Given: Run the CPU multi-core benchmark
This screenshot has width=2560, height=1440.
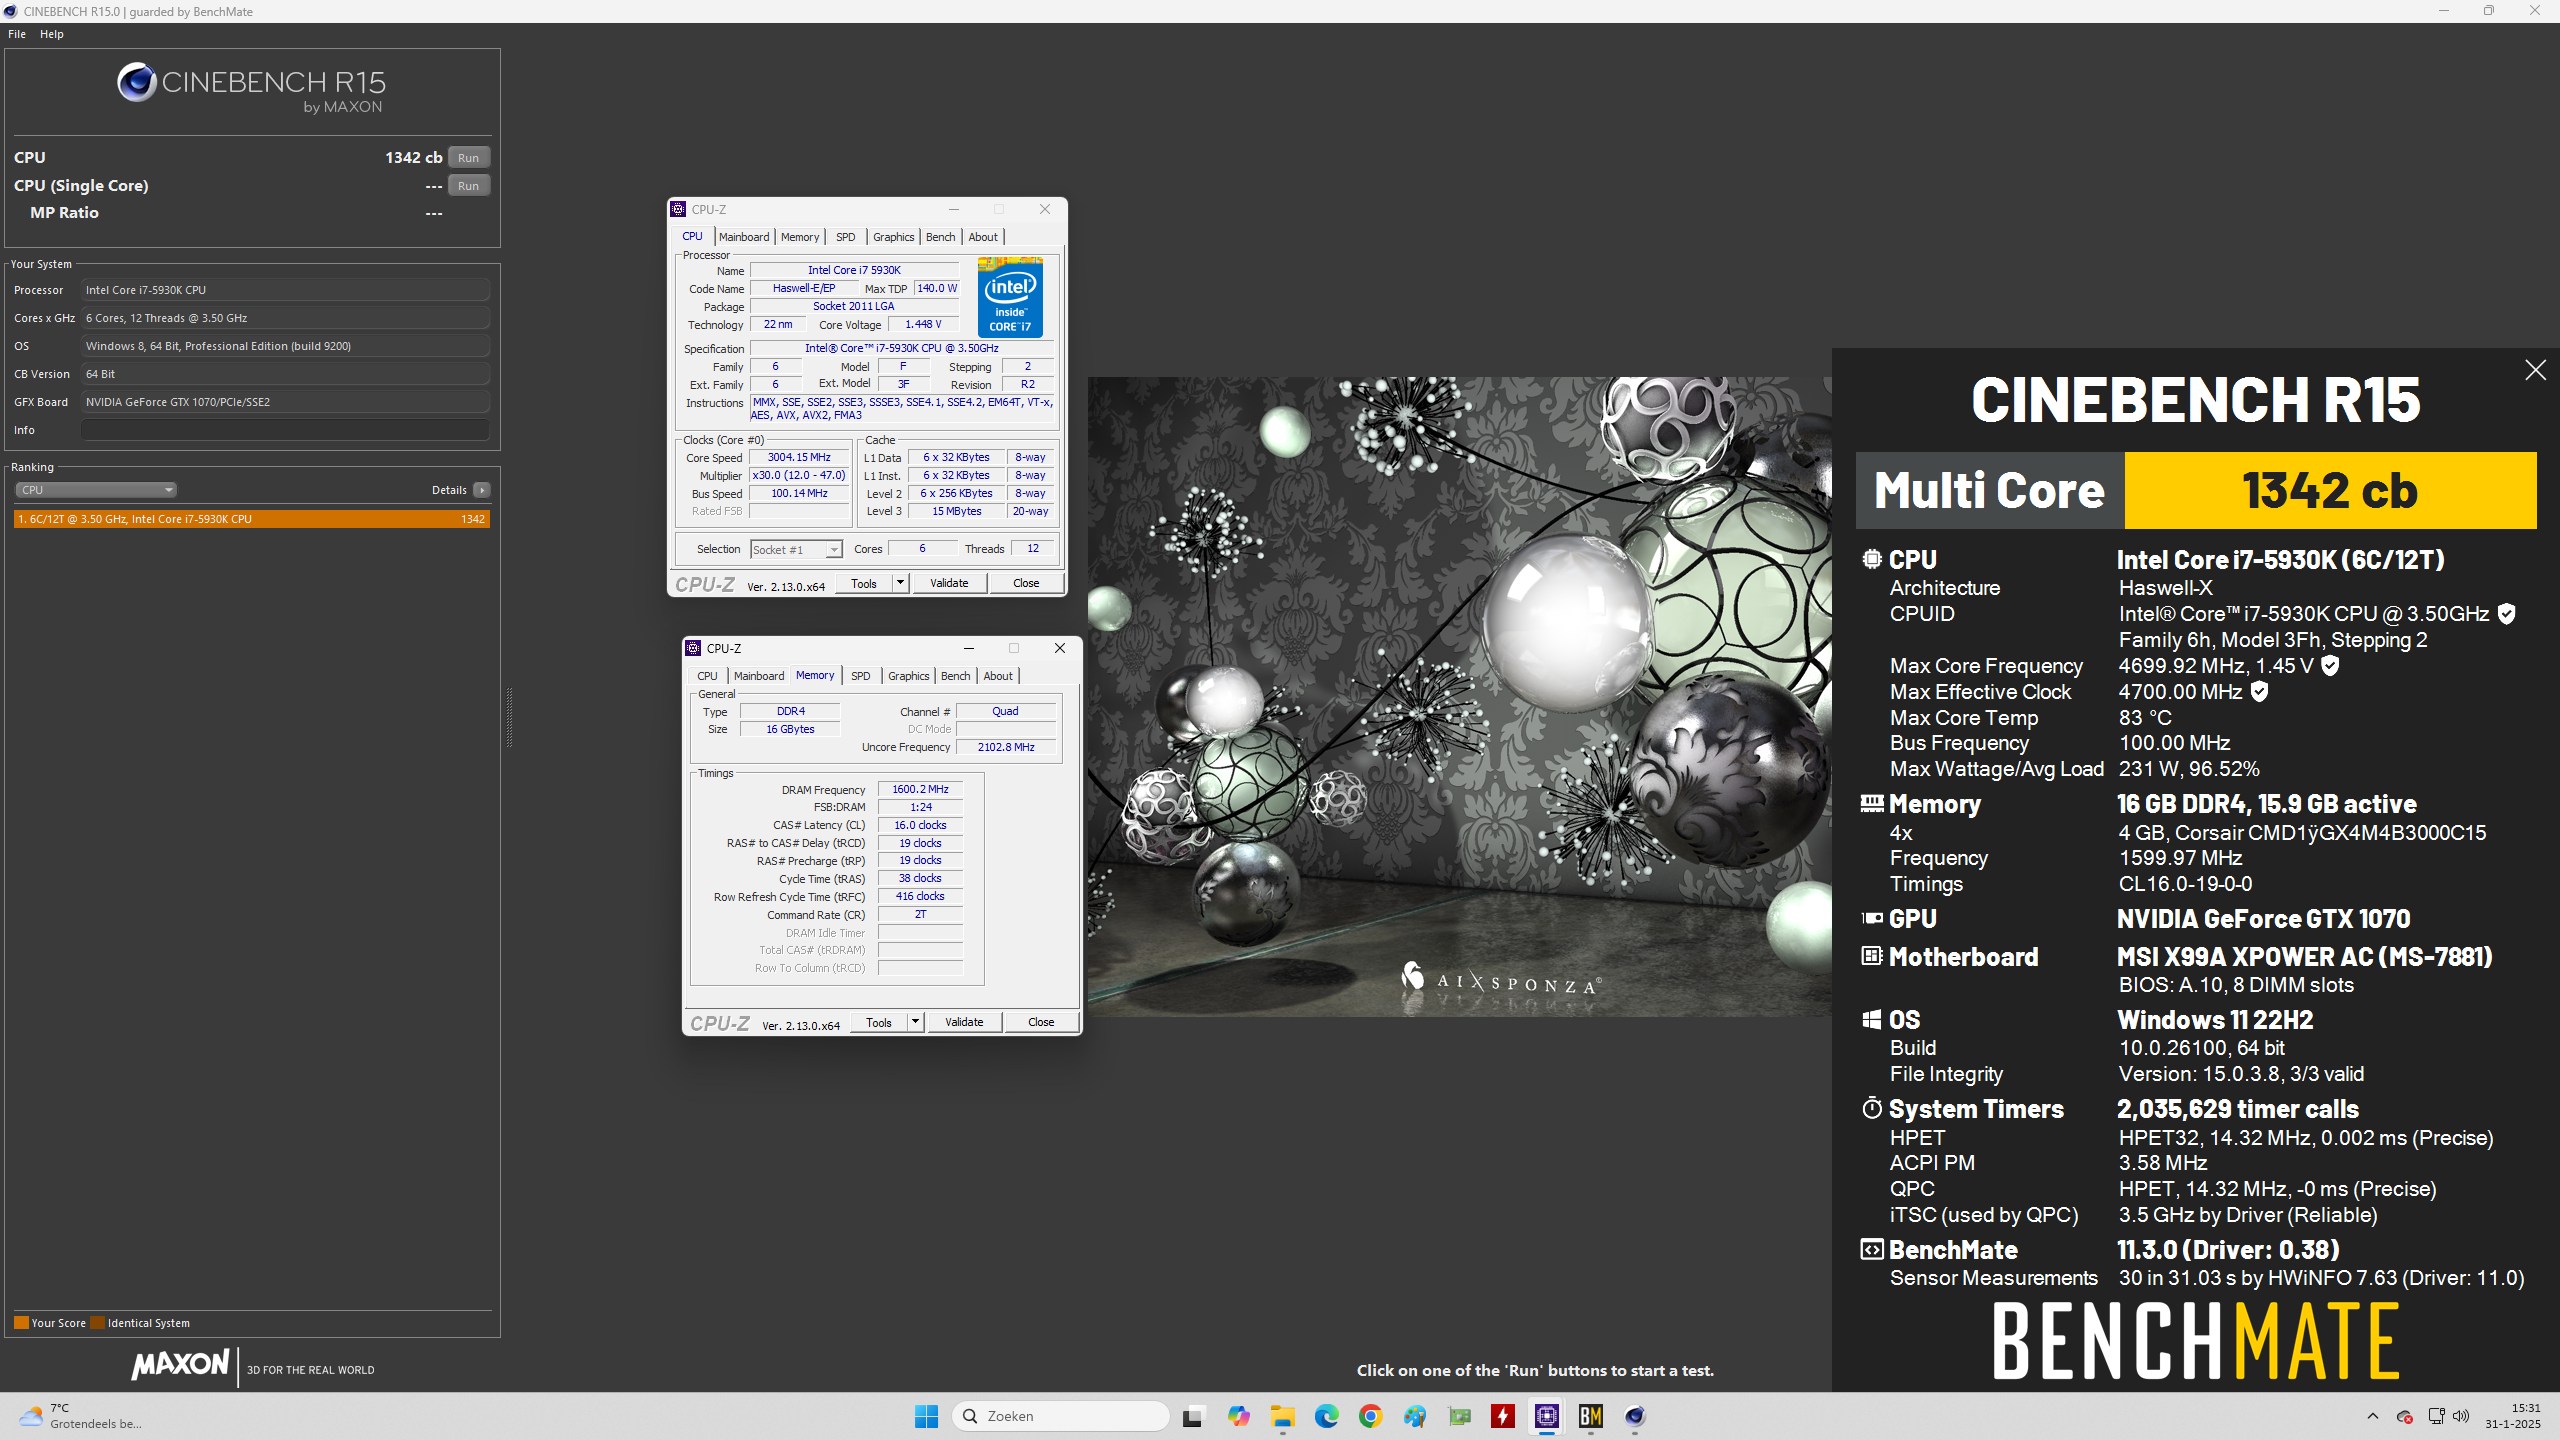Looking at the screenshot, I should click(x=468, y=157).
